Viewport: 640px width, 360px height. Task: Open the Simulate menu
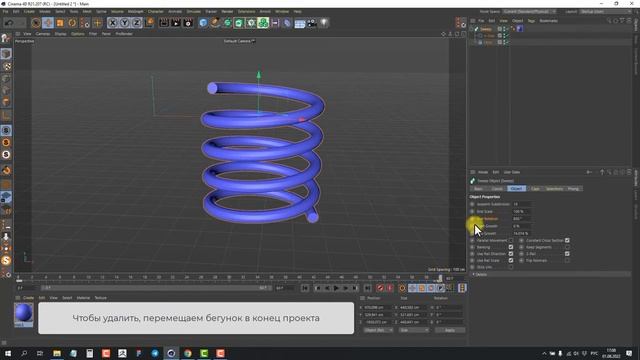click(193, 11)
